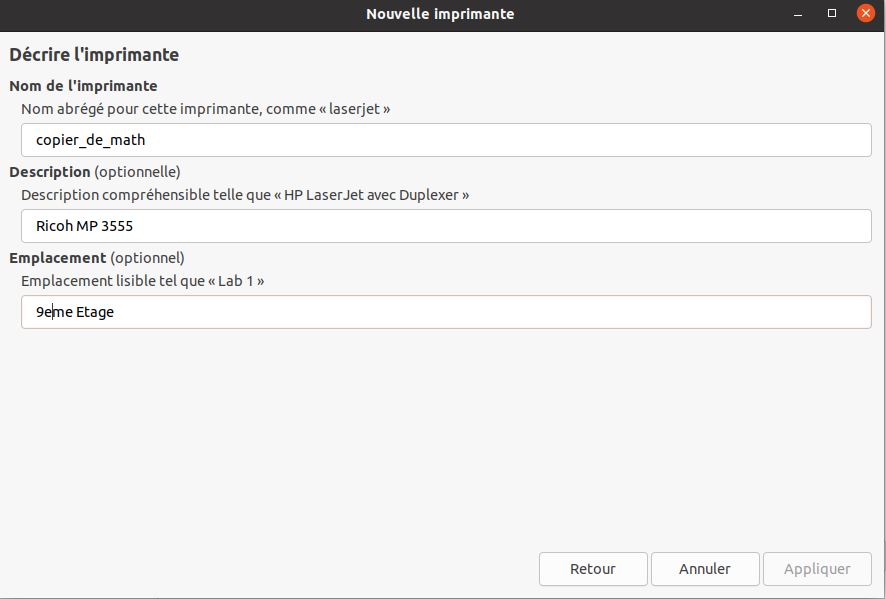Click the hint mentioning HP LaserJet avec Duplexer
This screenshot has height=599, width=886.
245,195
